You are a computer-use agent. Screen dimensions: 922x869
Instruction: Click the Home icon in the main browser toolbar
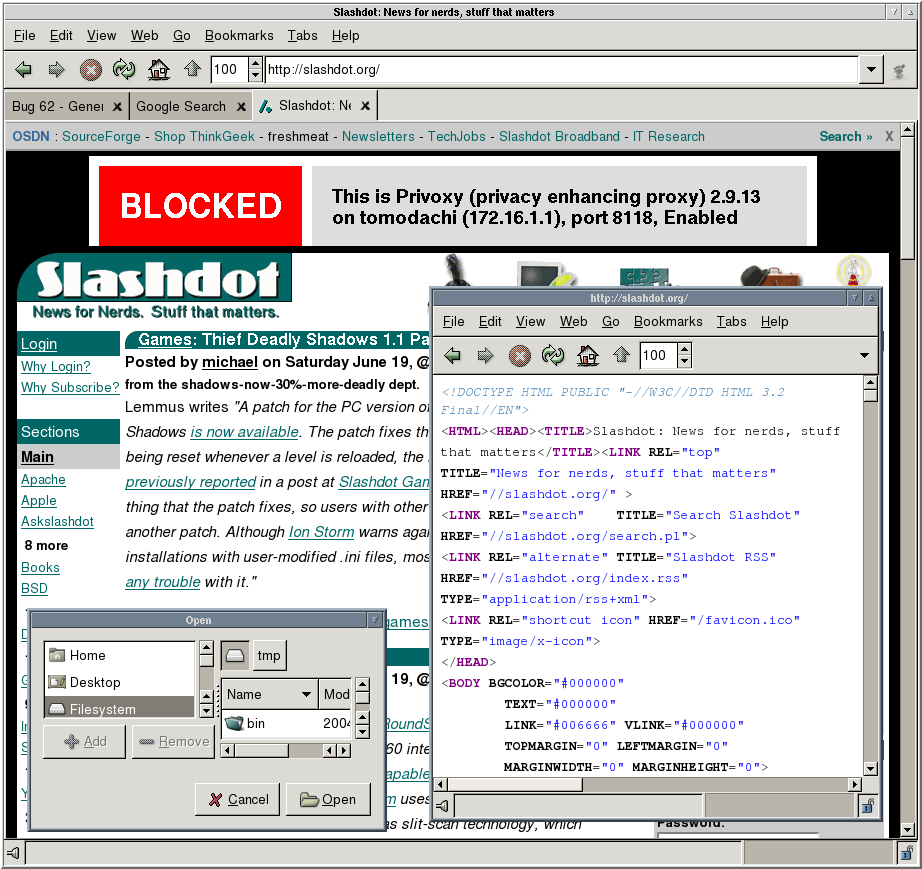(x=158, y=70)
